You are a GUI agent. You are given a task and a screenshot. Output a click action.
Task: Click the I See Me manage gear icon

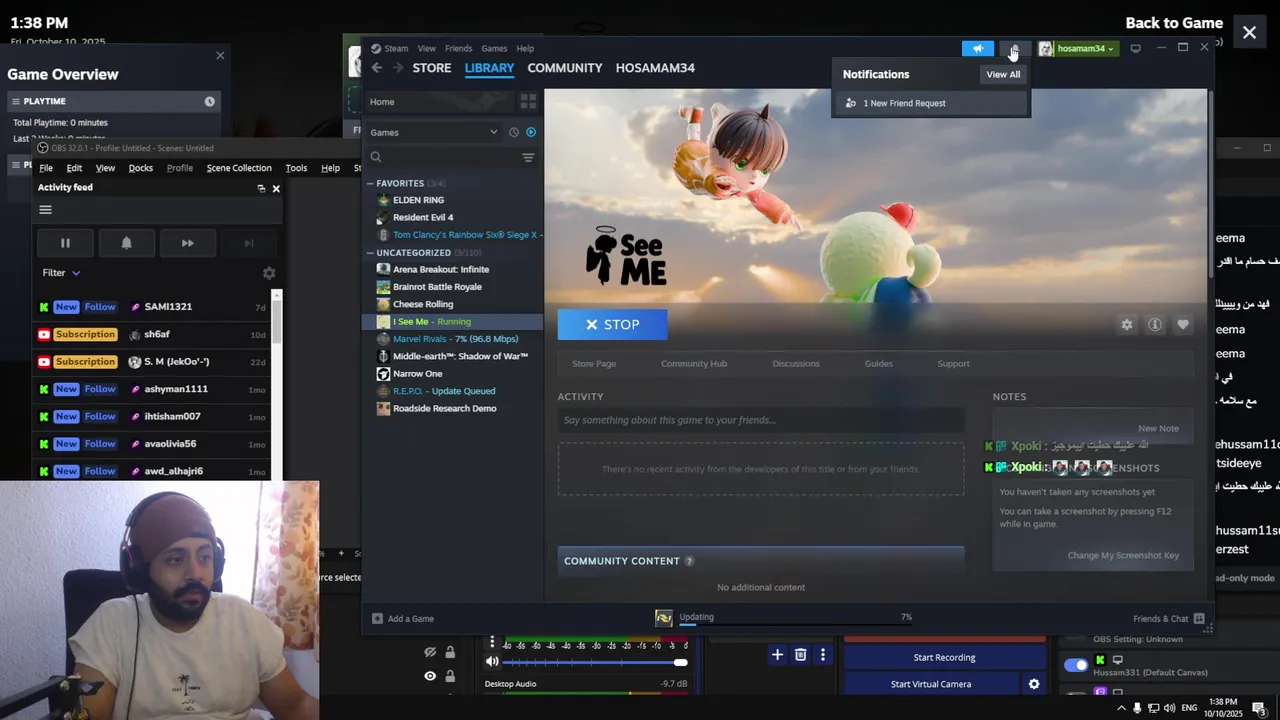tap(1127, 325)
